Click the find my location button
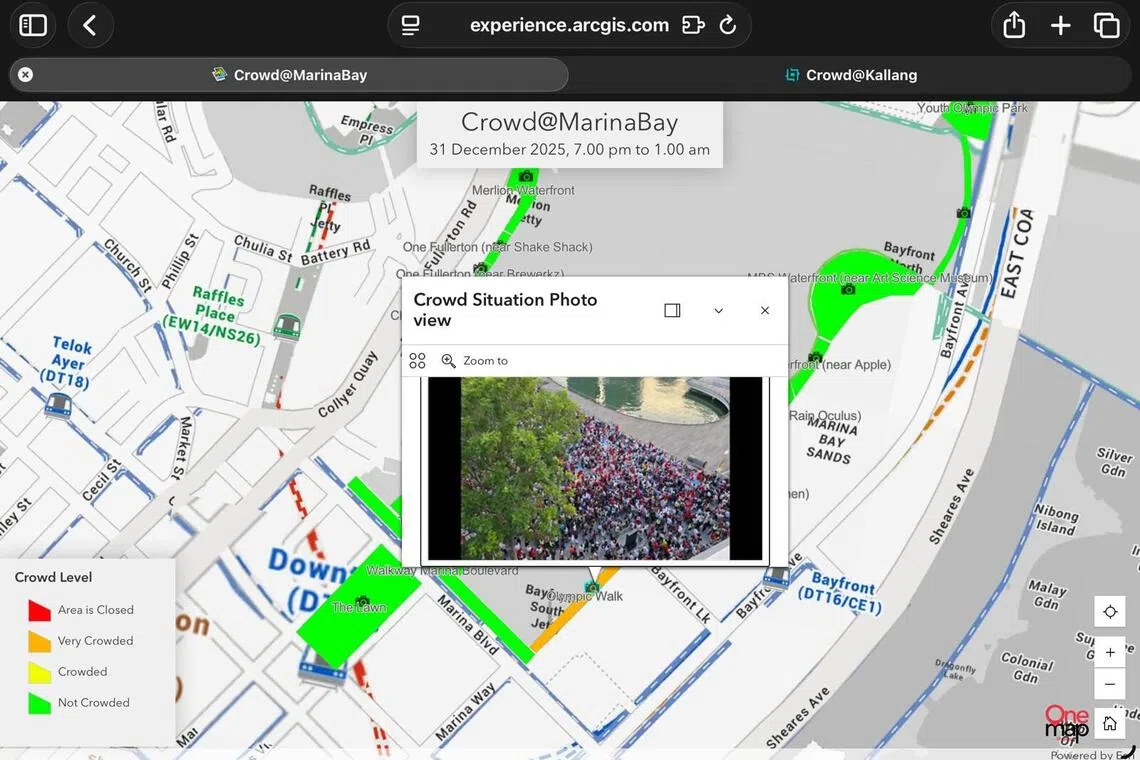The image size is (1140, 760). coord(1110,612)
